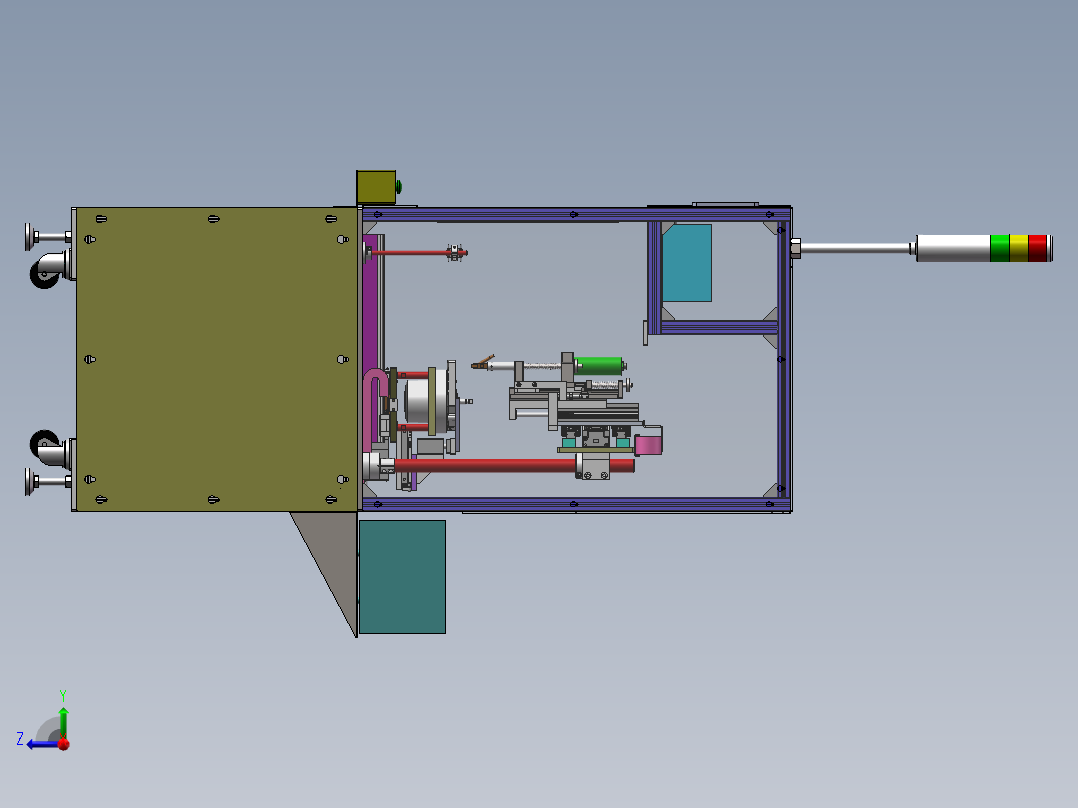Select the bottom purple aluminum frame rail
Viewport: 1078px width, 808px height.
click(x=576, y=504)
